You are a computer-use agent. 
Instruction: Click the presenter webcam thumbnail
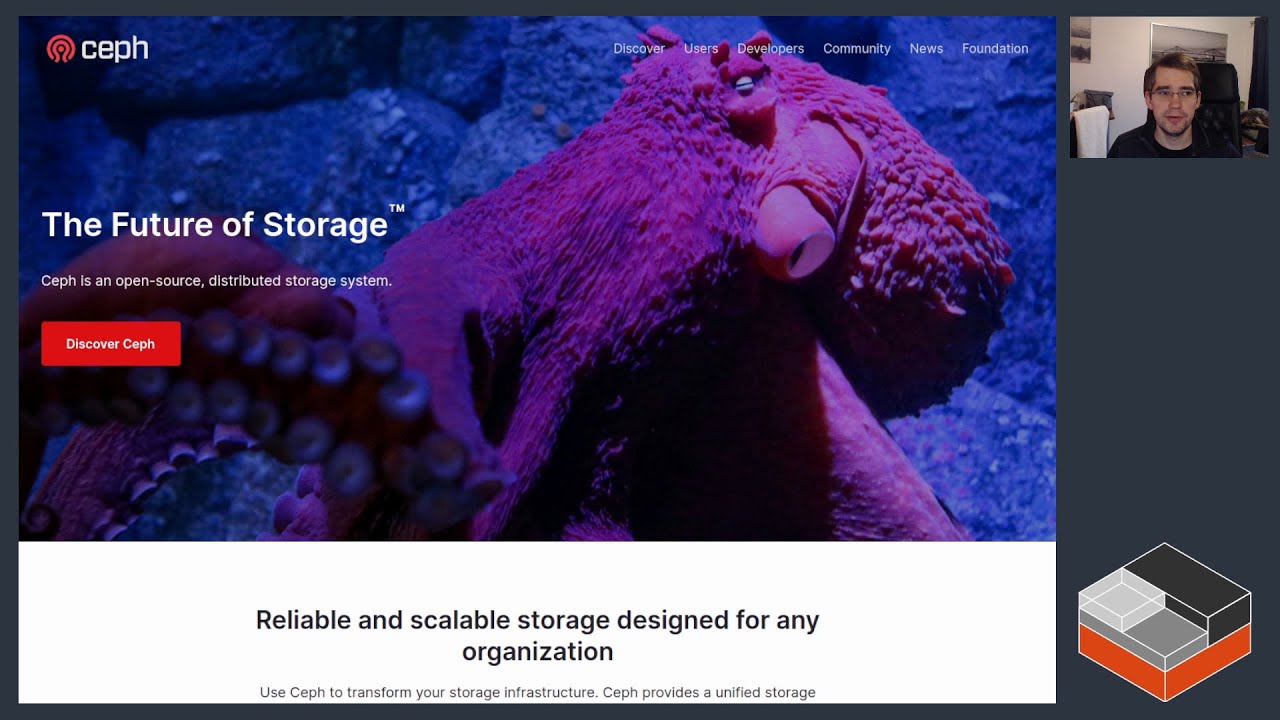tap(1169, 87)
